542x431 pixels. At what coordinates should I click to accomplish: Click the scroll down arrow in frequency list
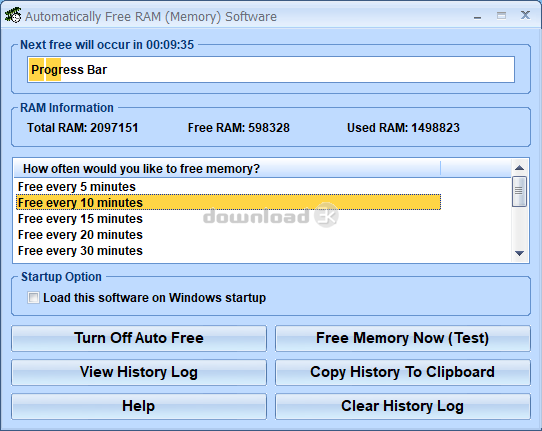519,253
